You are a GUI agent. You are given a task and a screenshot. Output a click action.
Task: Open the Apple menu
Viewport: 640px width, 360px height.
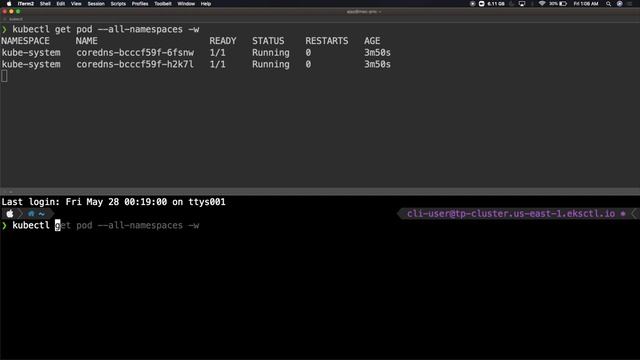9,4
